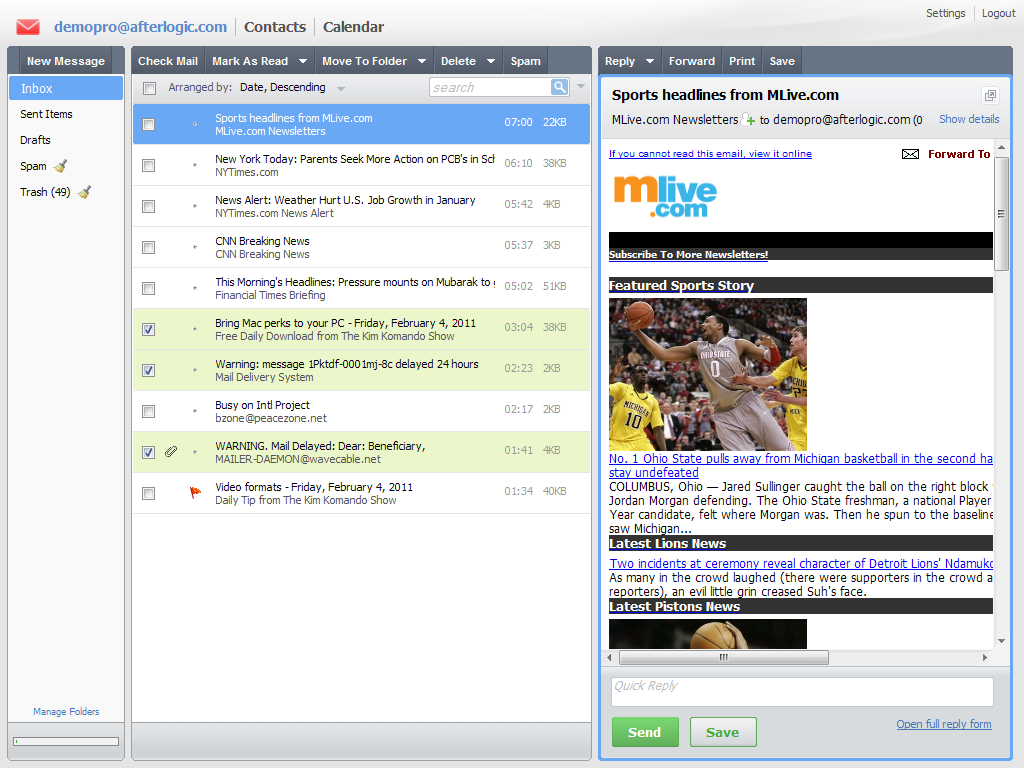Click the red flag on Video formats email

tap(195, 492)
